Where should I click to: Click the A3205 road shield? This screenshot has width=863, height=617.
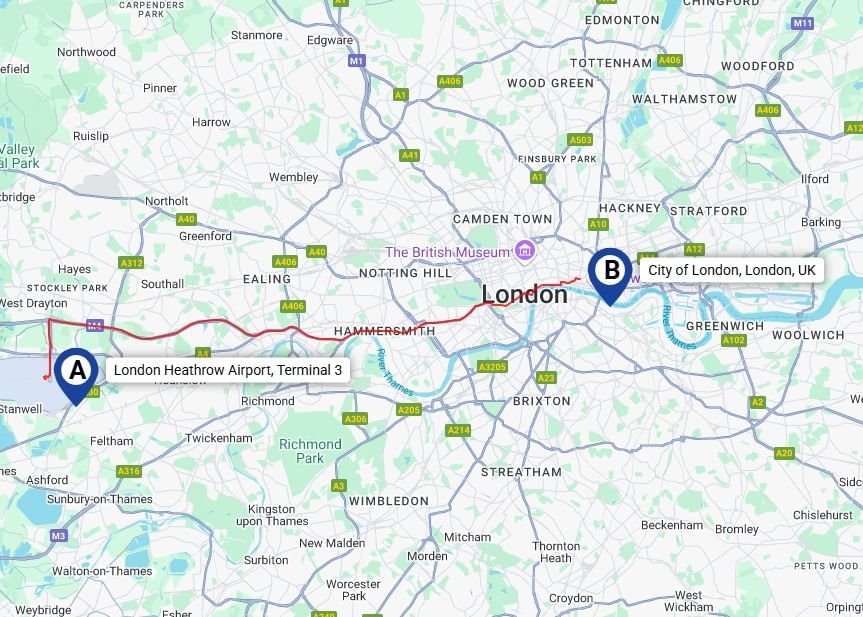point(492,367)
